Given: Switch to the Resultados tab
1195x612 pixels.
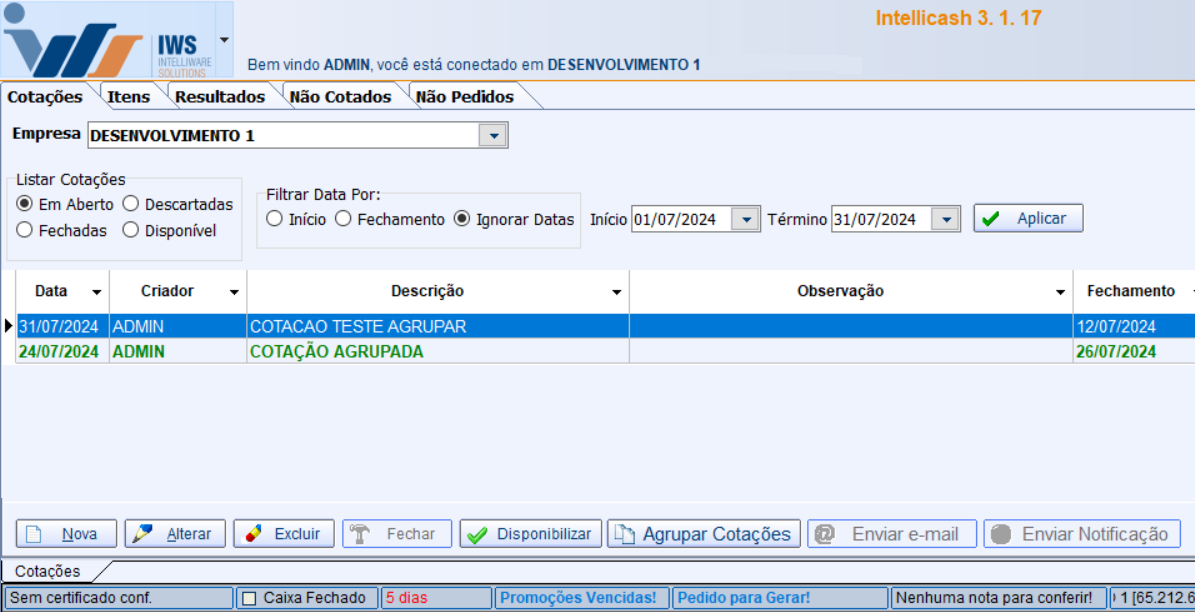Looking at the screenshot, I should point(220,97).
